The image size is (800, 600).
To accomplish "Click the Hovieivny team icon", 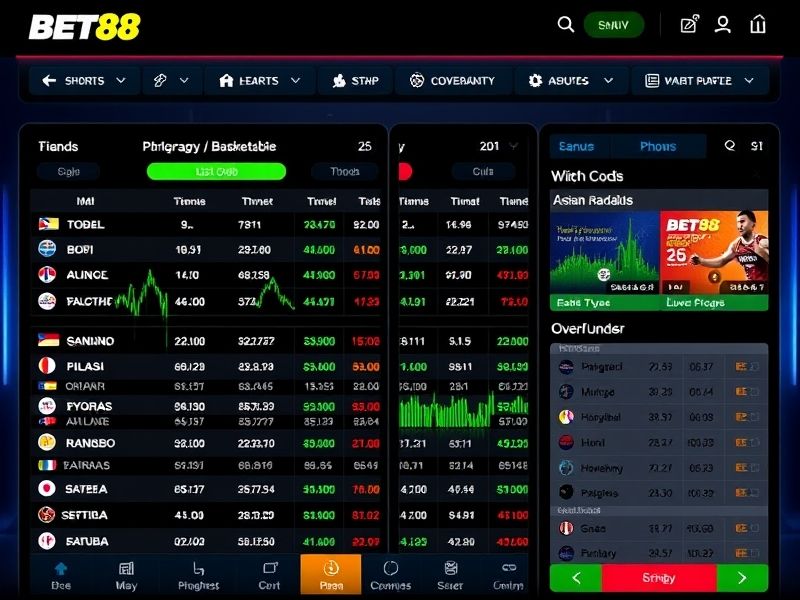I will coord(566,467).
